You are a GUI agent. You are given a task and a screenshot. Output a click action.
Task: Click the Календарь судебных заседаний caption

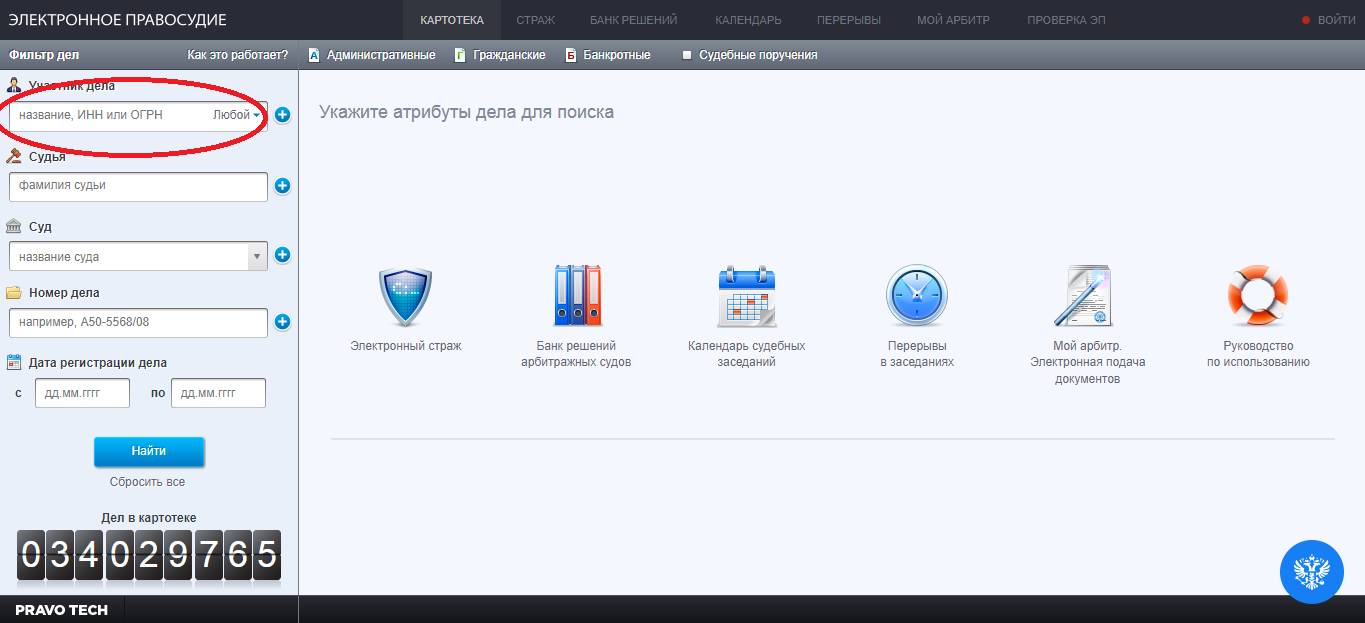[747, 354]
